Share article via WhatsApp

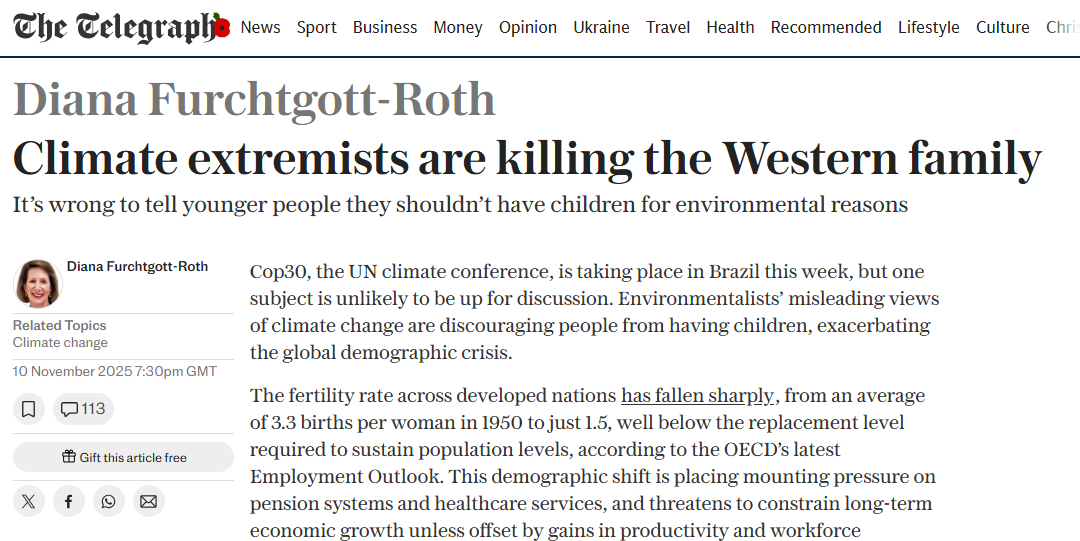108,501
